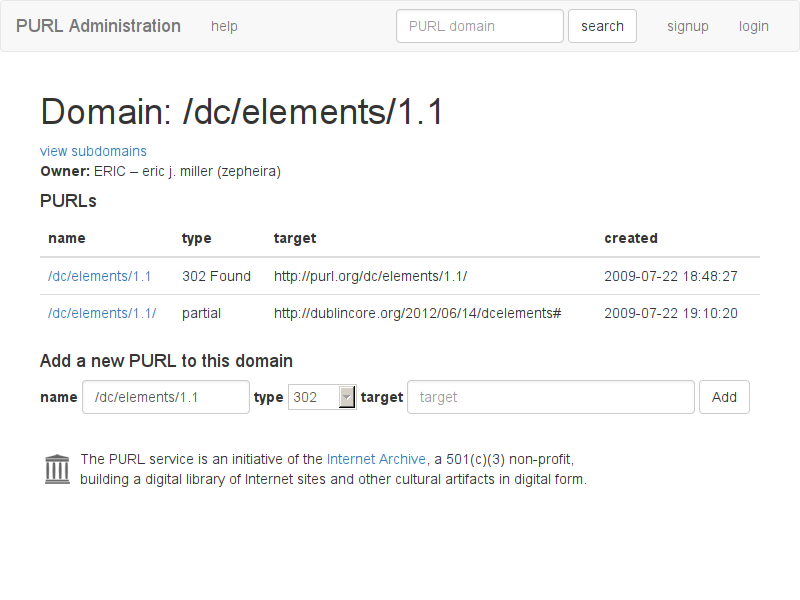This screenshot has width=800, height=600.
Task: Click the type column header
Action: pos(197,238)
